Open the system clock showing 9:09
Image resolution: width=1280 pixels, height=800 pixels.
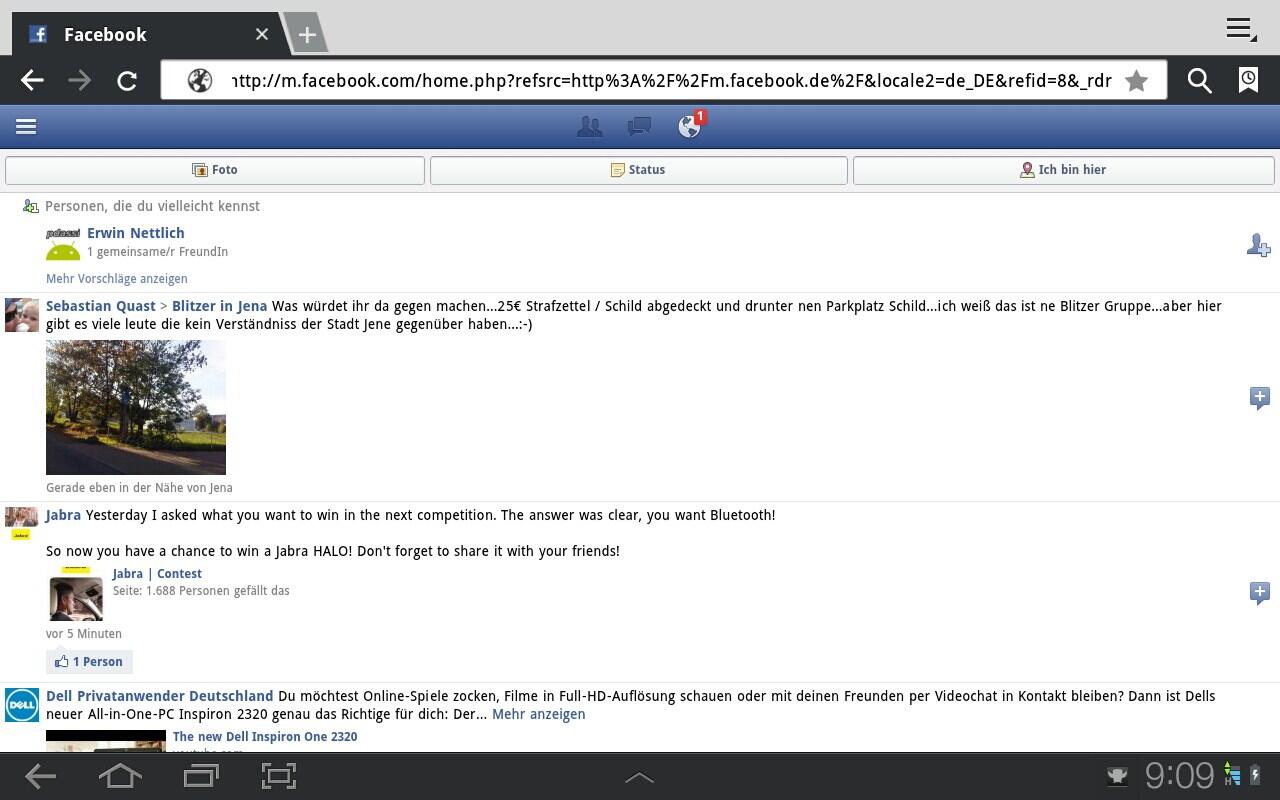coord(1179,776)
